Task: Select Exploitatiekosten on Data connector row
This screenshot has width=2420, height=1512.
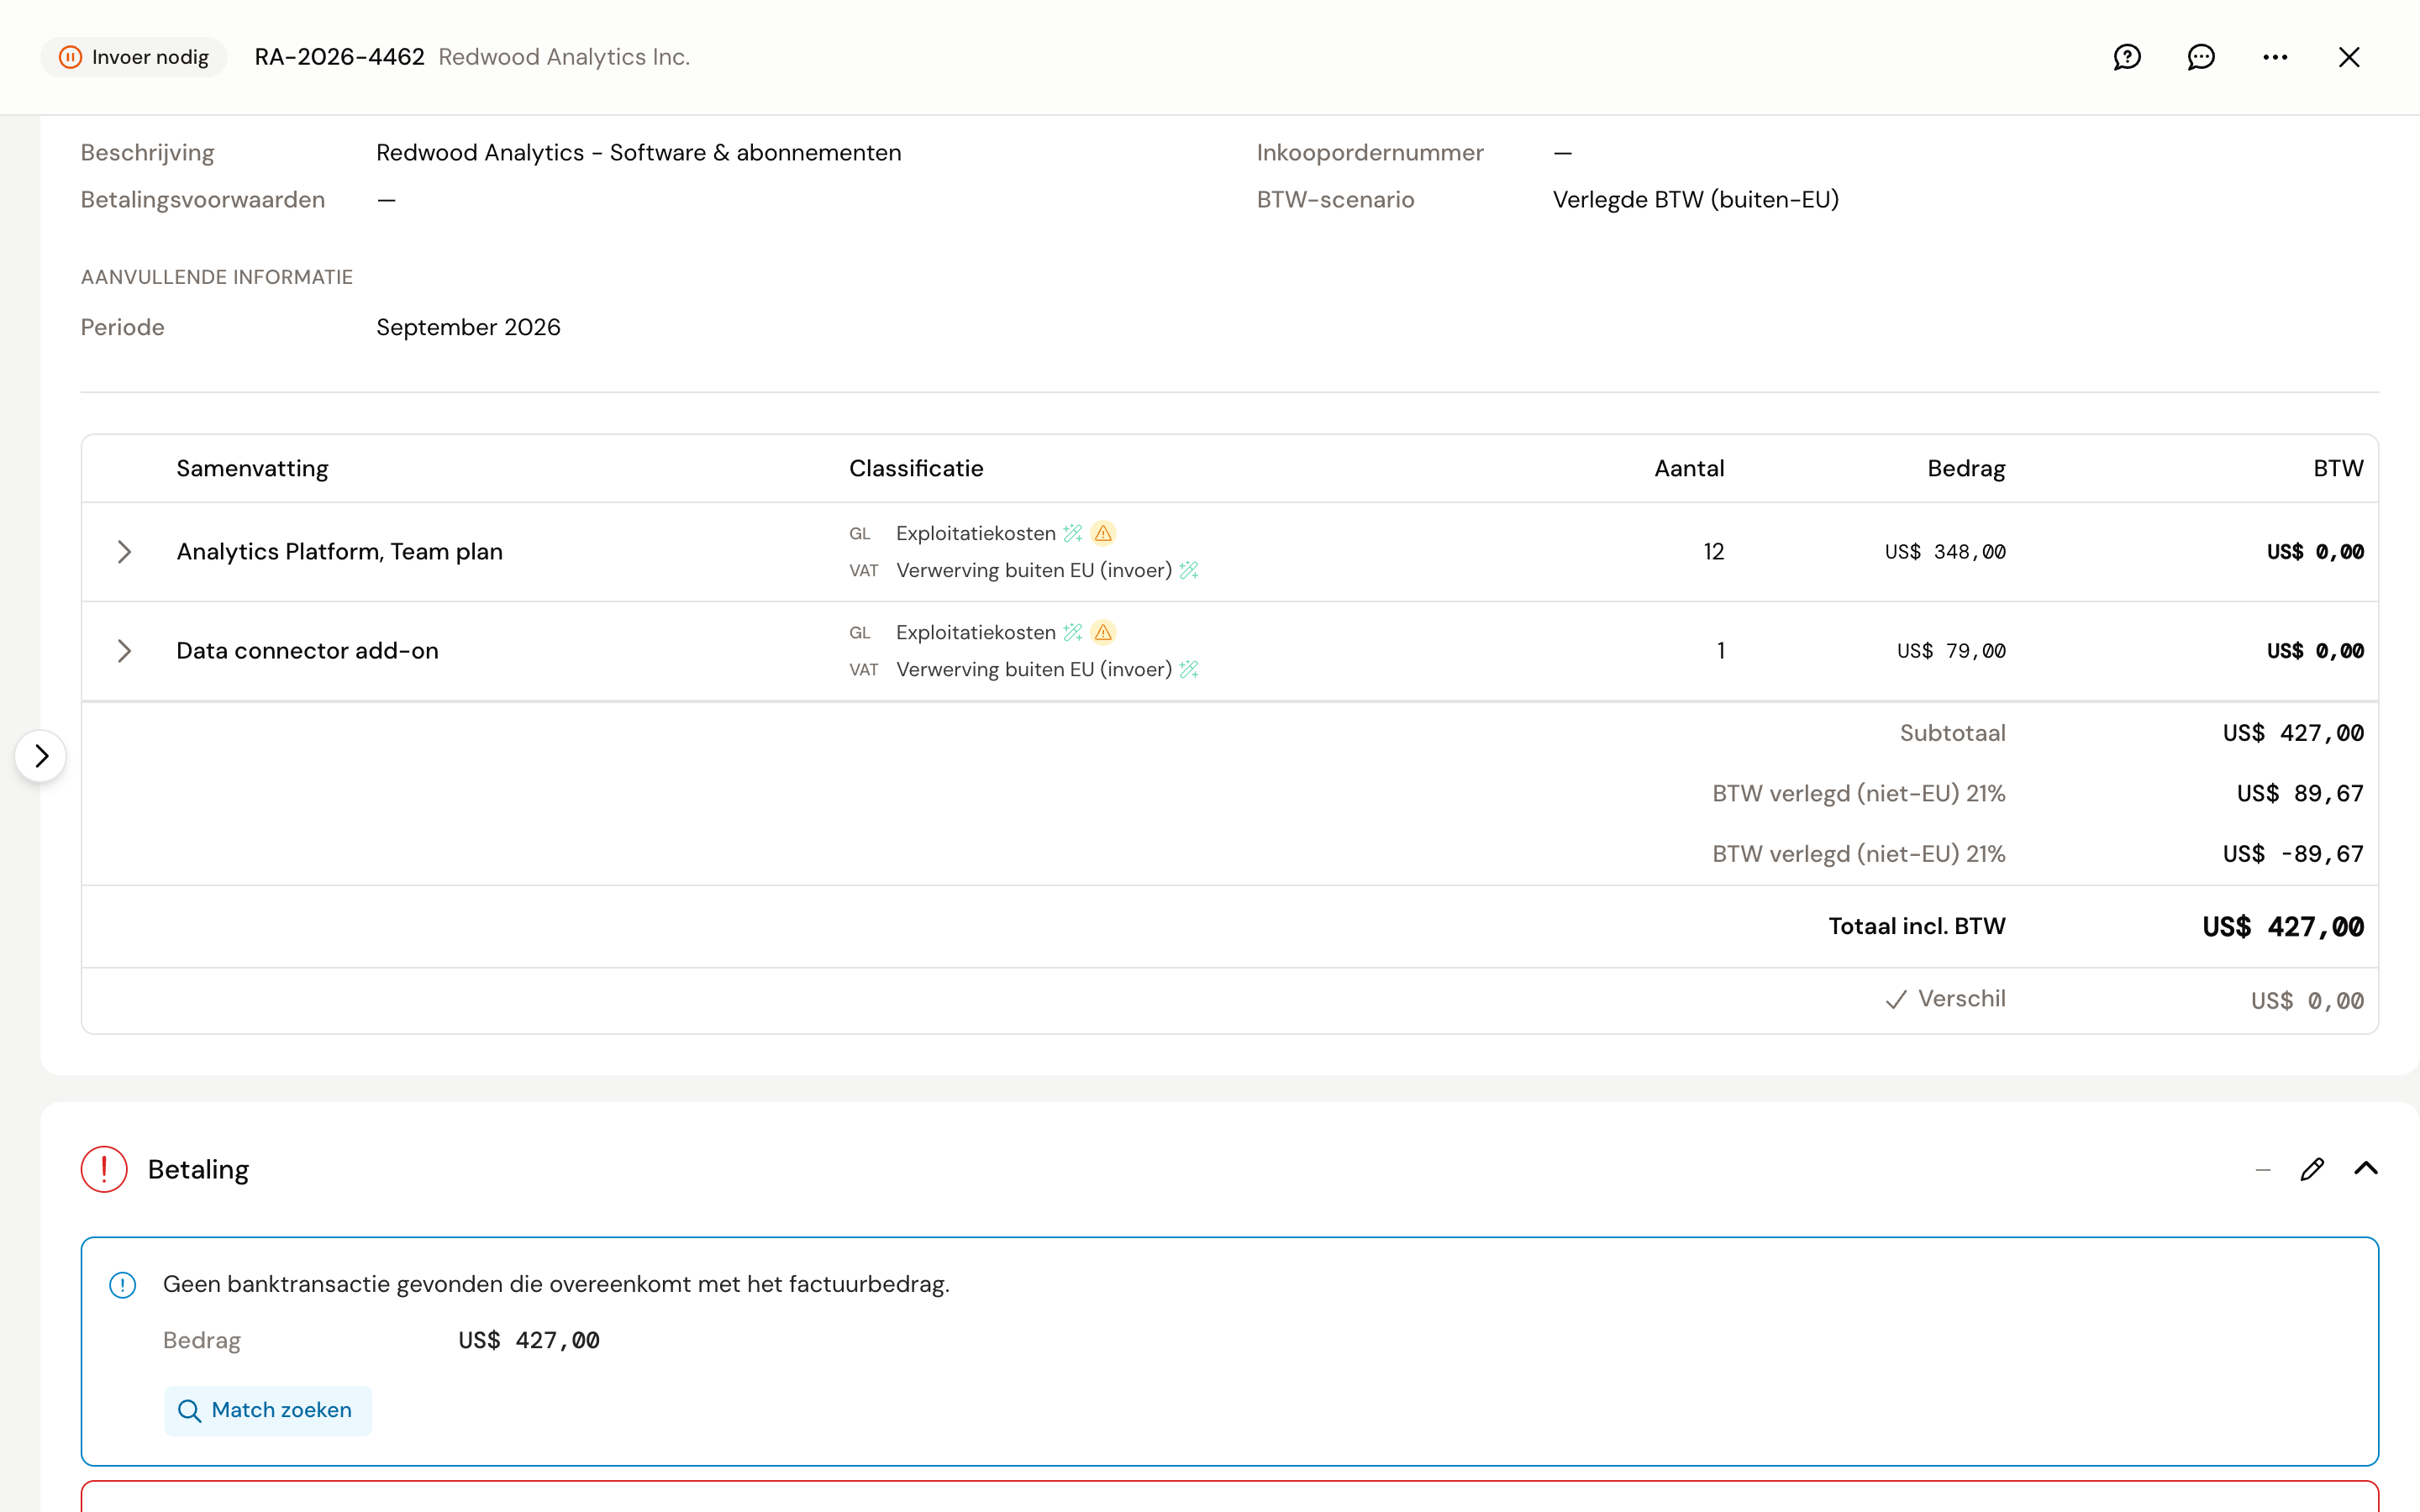Action: (x=976, y=632)
